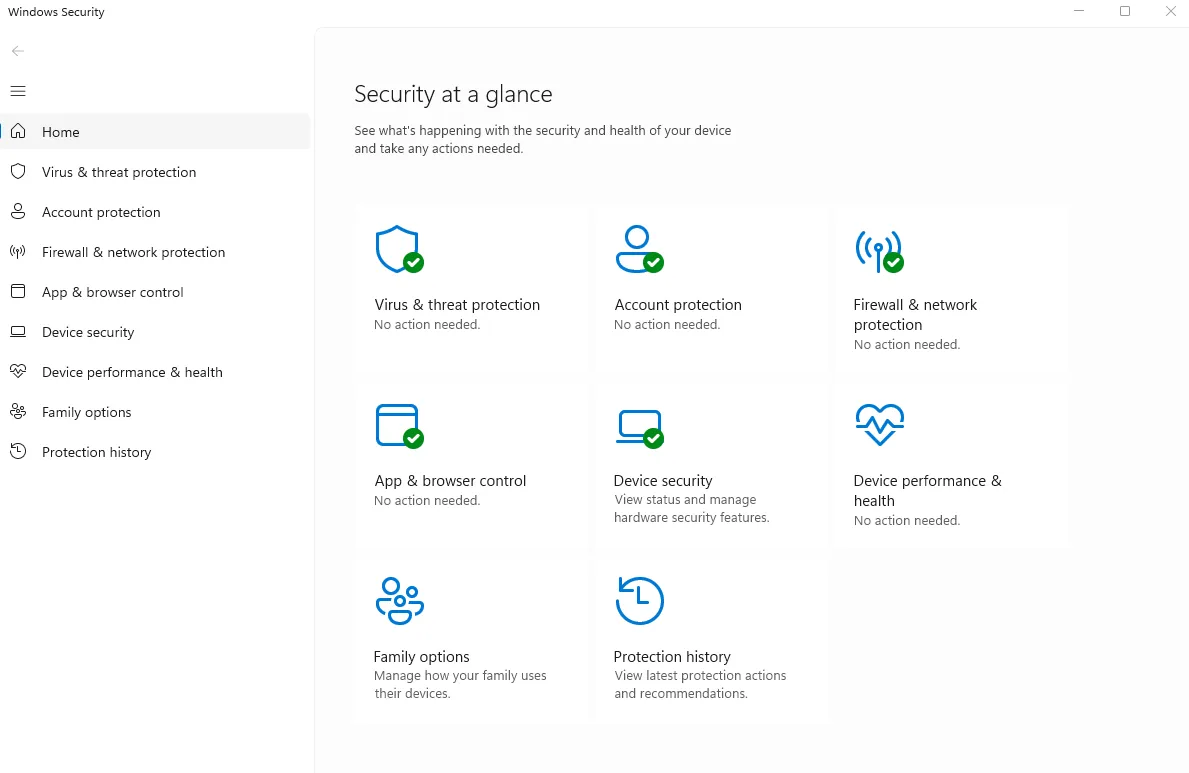Viewport: 1189px width, 773px height.
Task: Open the Virus & threat protection tile title
Action: pyautogui.click(x=457, y=305)
